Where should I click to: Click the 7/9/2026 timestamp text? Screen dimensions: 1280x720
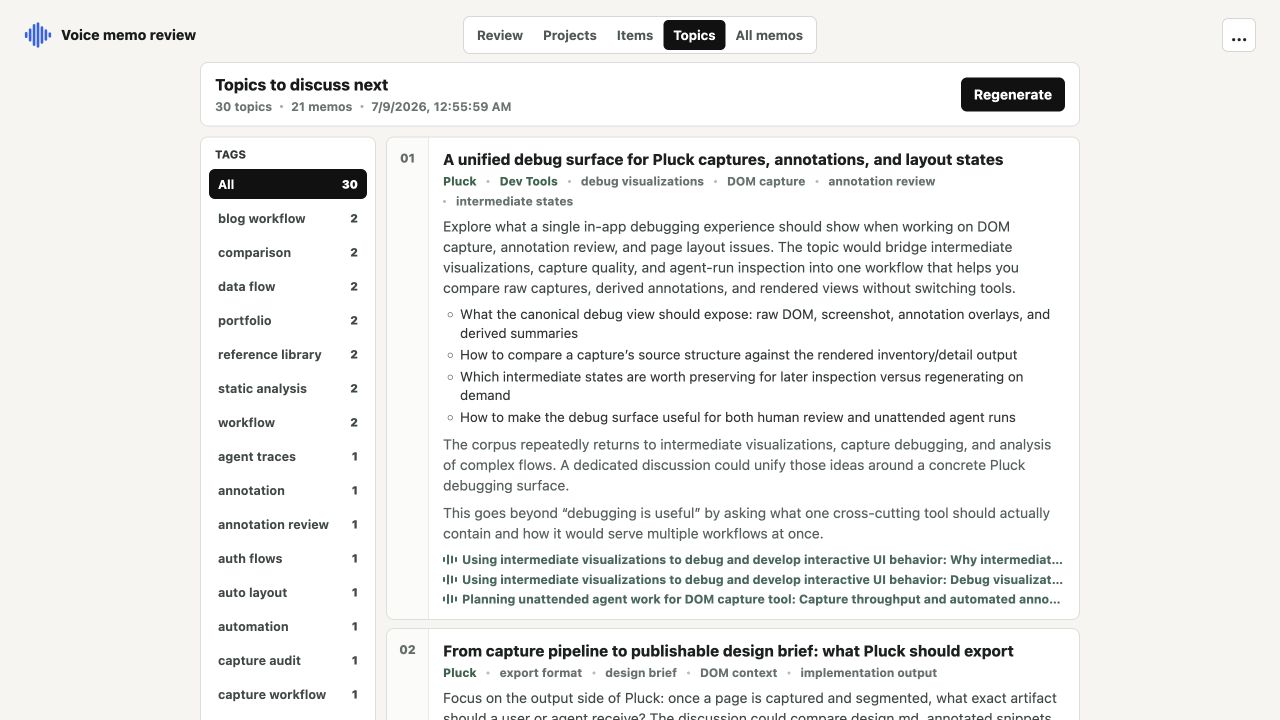pos(441,107)
